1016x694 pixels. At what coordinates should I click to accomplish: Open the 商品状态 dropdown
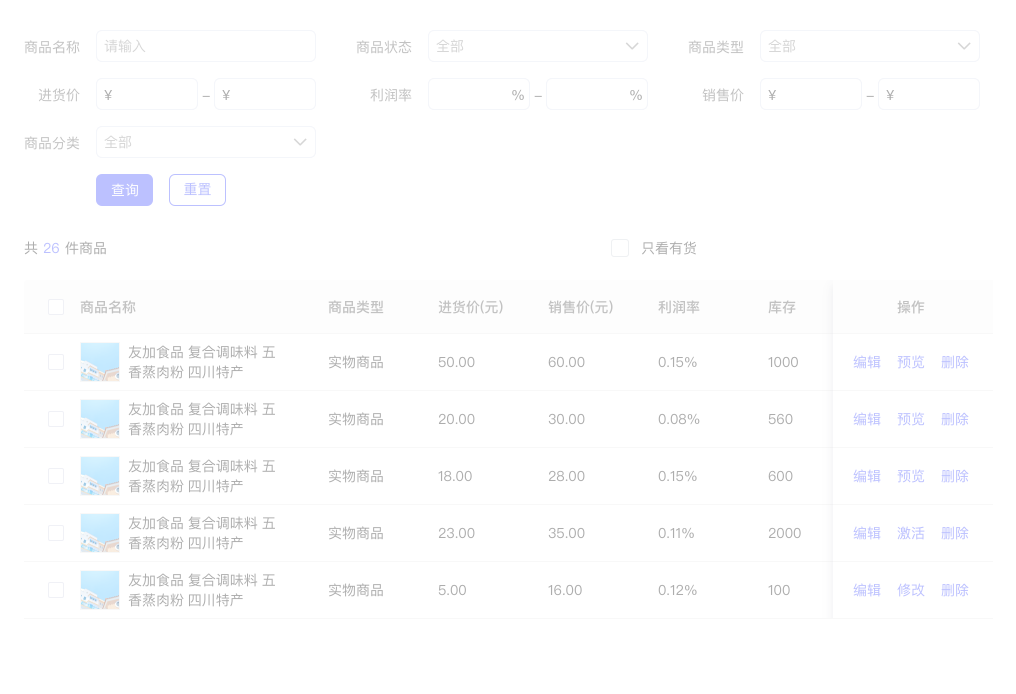pos(537,46)
